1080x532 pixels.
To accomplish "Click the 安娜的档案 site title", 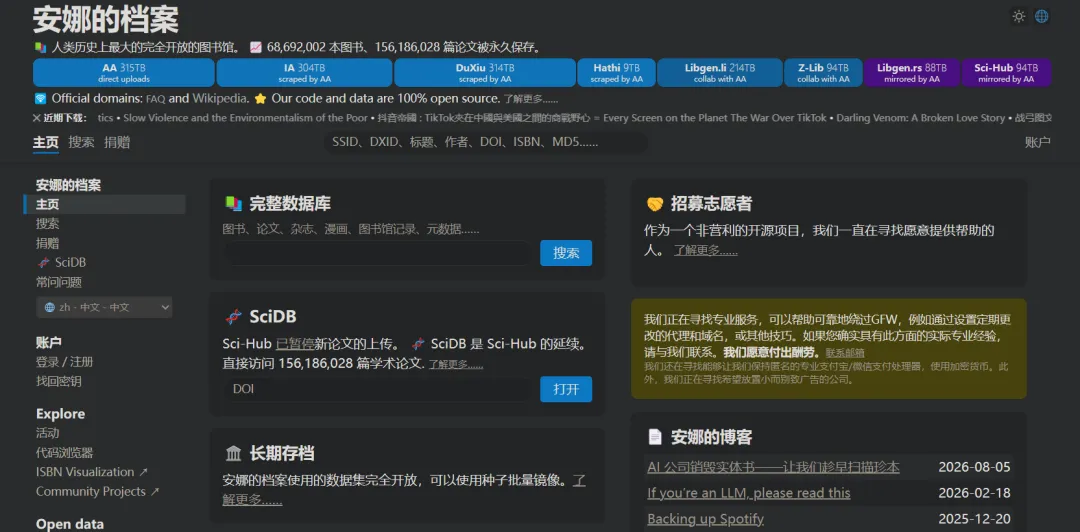I will [106, 20].
